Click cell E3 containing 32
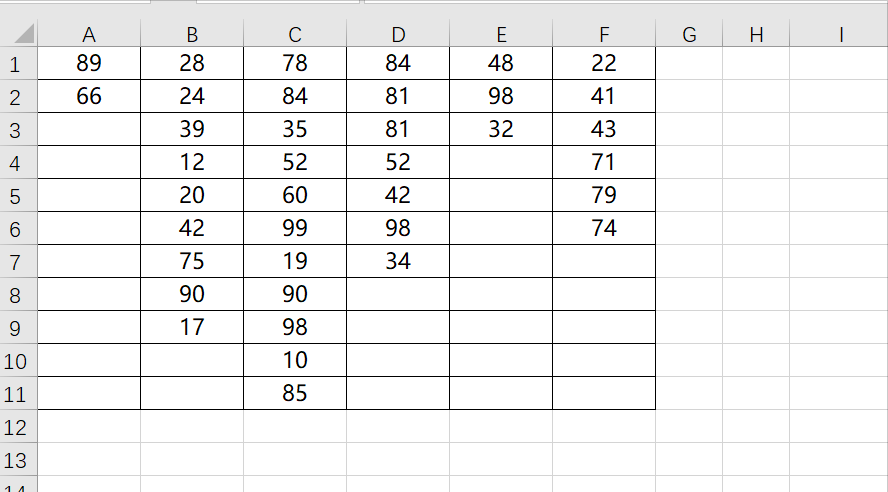This screenshot has height=492, width=888. (x=501, y=129)
